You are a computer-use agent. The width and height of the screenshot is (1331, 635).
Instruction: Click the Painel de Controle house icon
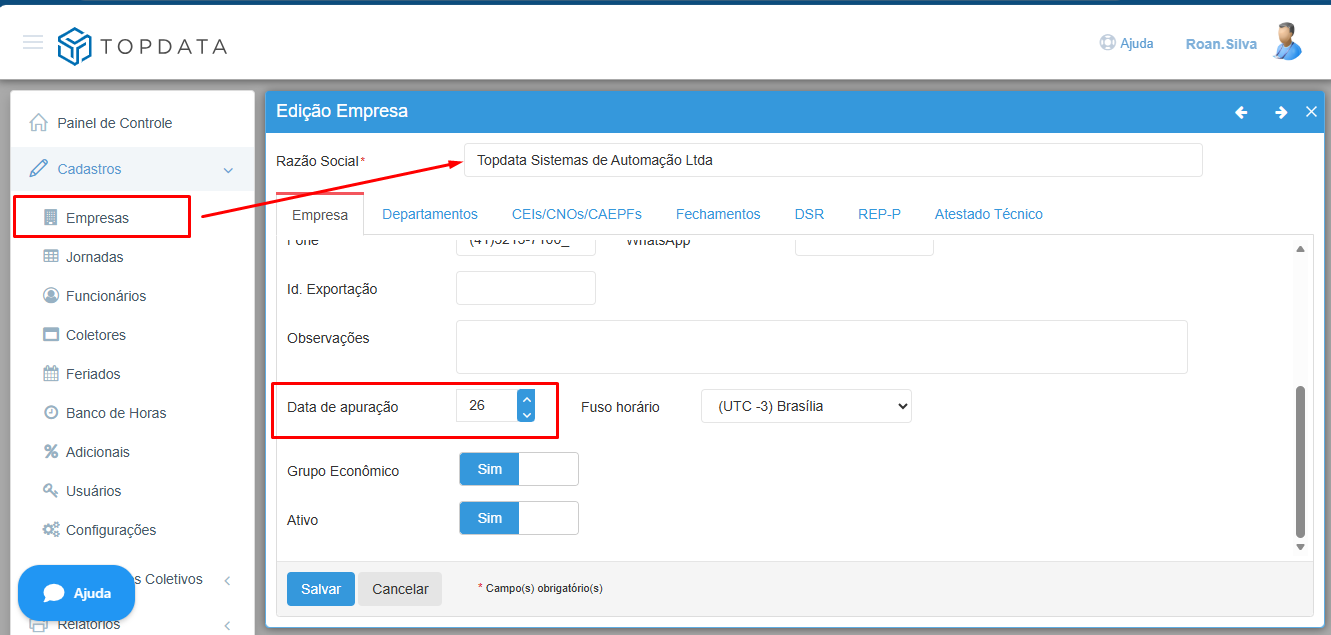39,123
